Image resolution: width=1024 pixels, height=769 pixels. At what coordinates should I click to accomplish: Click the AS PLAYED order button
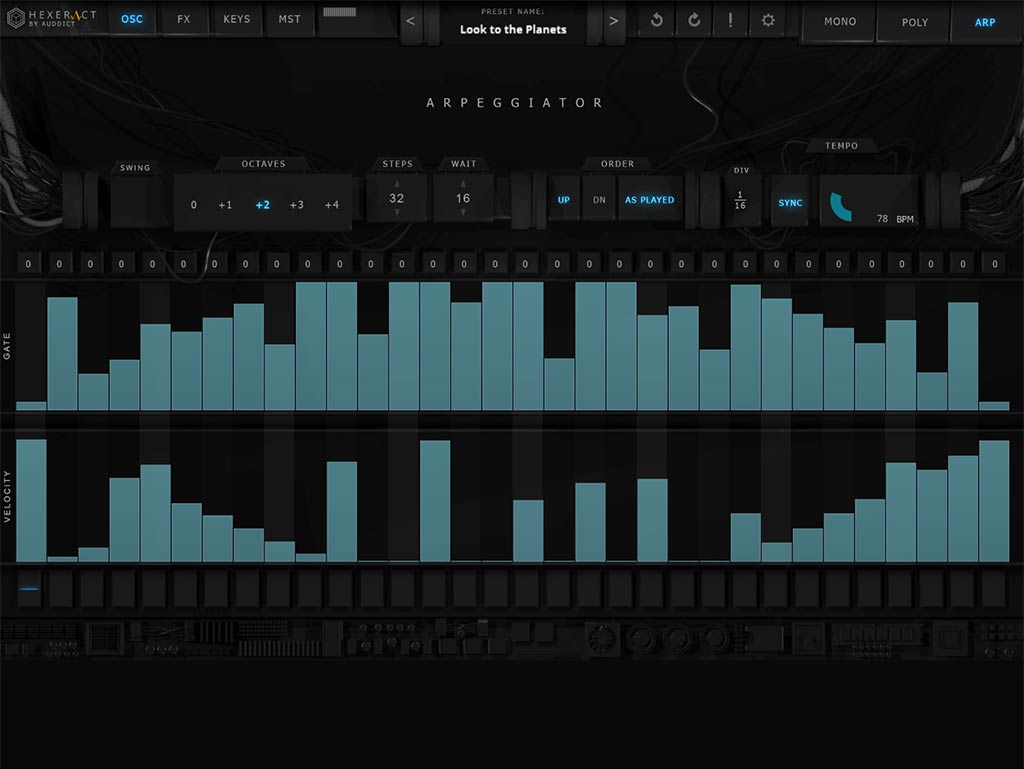(650, 199)
